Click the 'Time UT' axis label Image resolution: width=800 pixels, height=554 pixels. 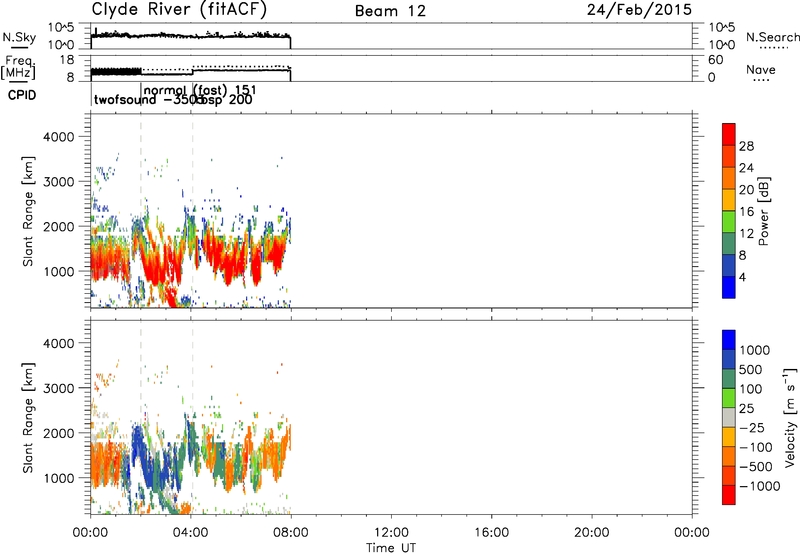(391, 547)
